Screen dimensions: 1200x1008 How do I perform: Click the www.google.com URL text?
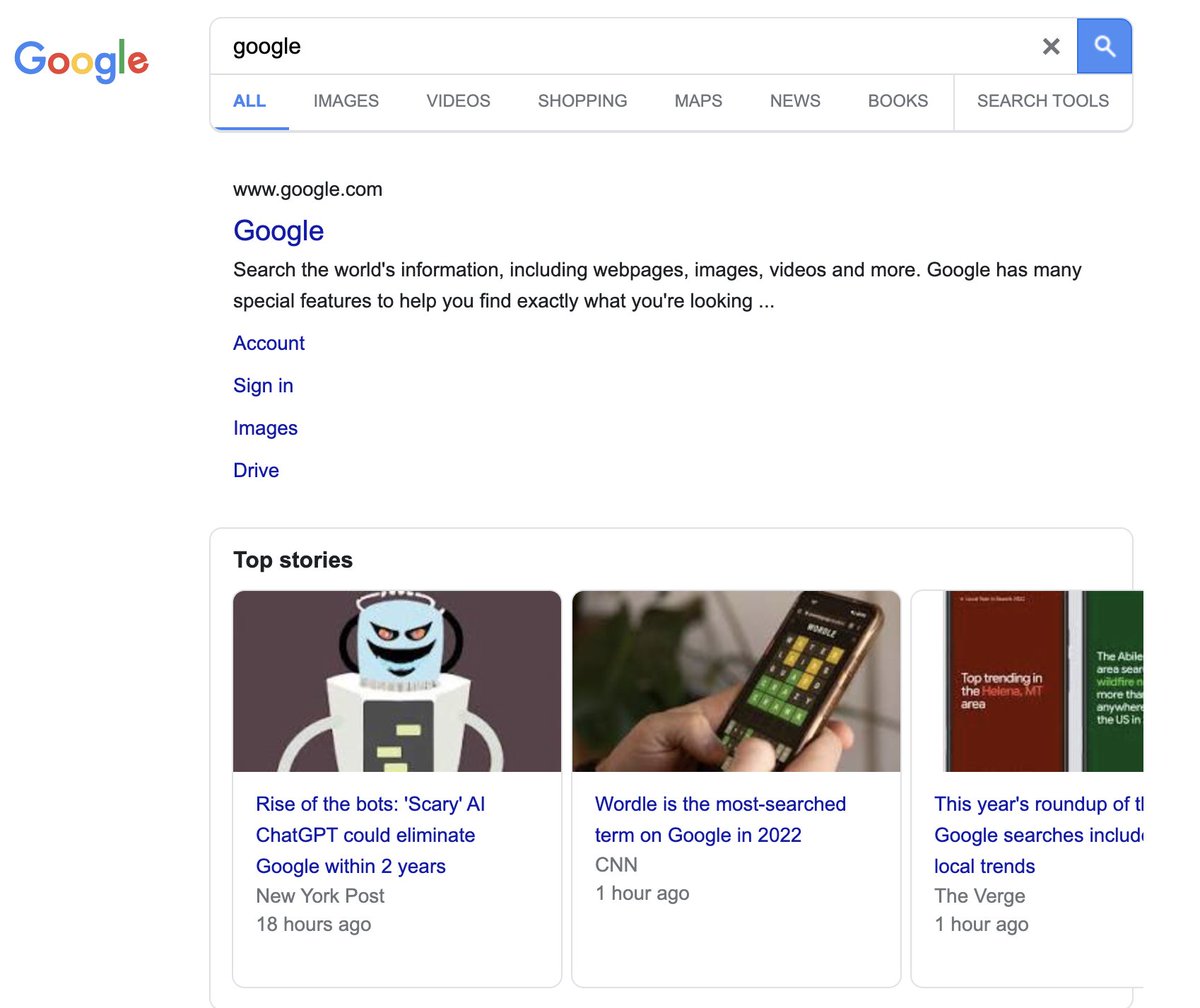308,190
